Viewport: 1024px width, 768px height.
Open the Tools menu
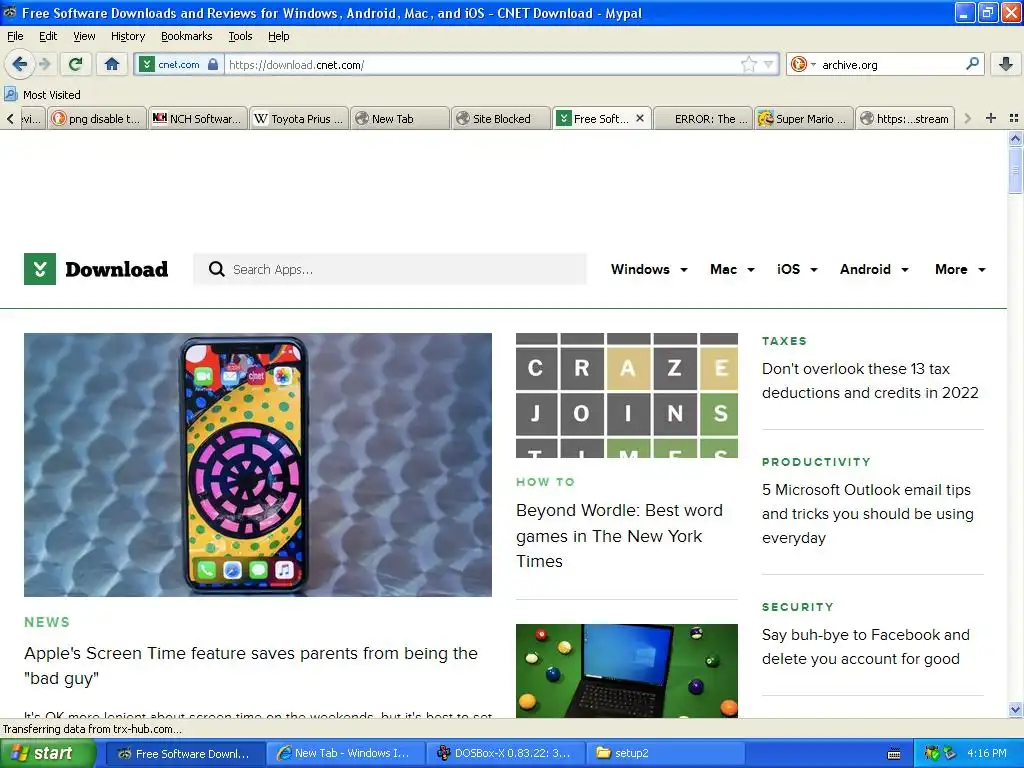pyautogui.click(x=240, y=36)
